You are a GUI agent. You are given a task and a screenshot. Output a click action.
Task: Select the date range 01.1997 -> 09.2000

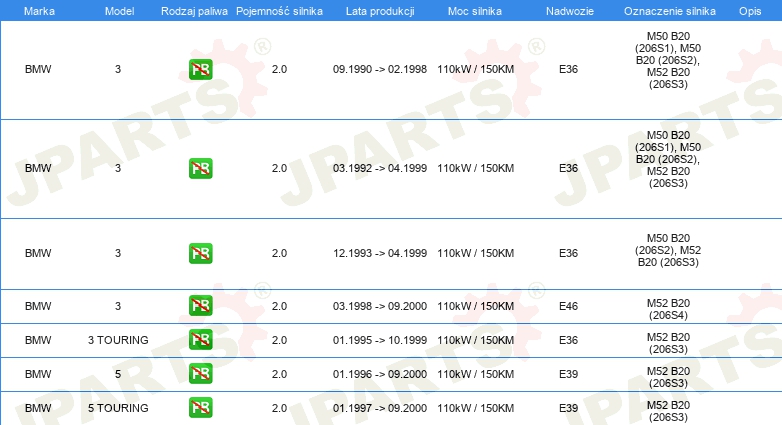380,408
